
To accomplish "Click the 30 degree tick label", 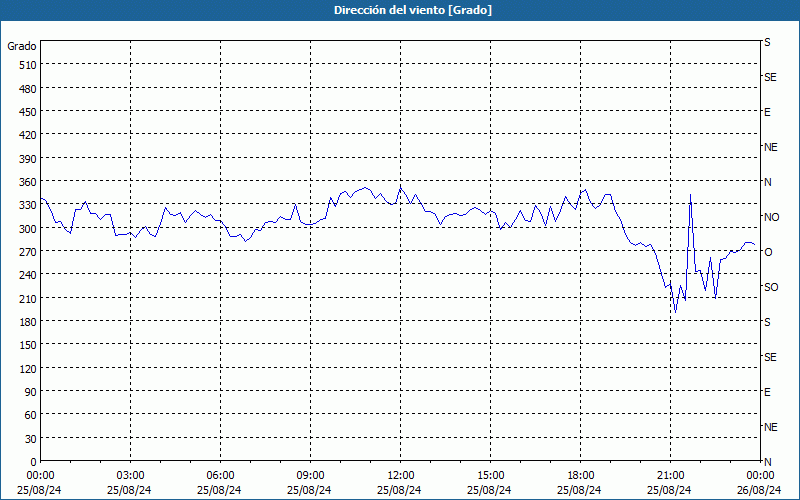I will coord(31,439).
